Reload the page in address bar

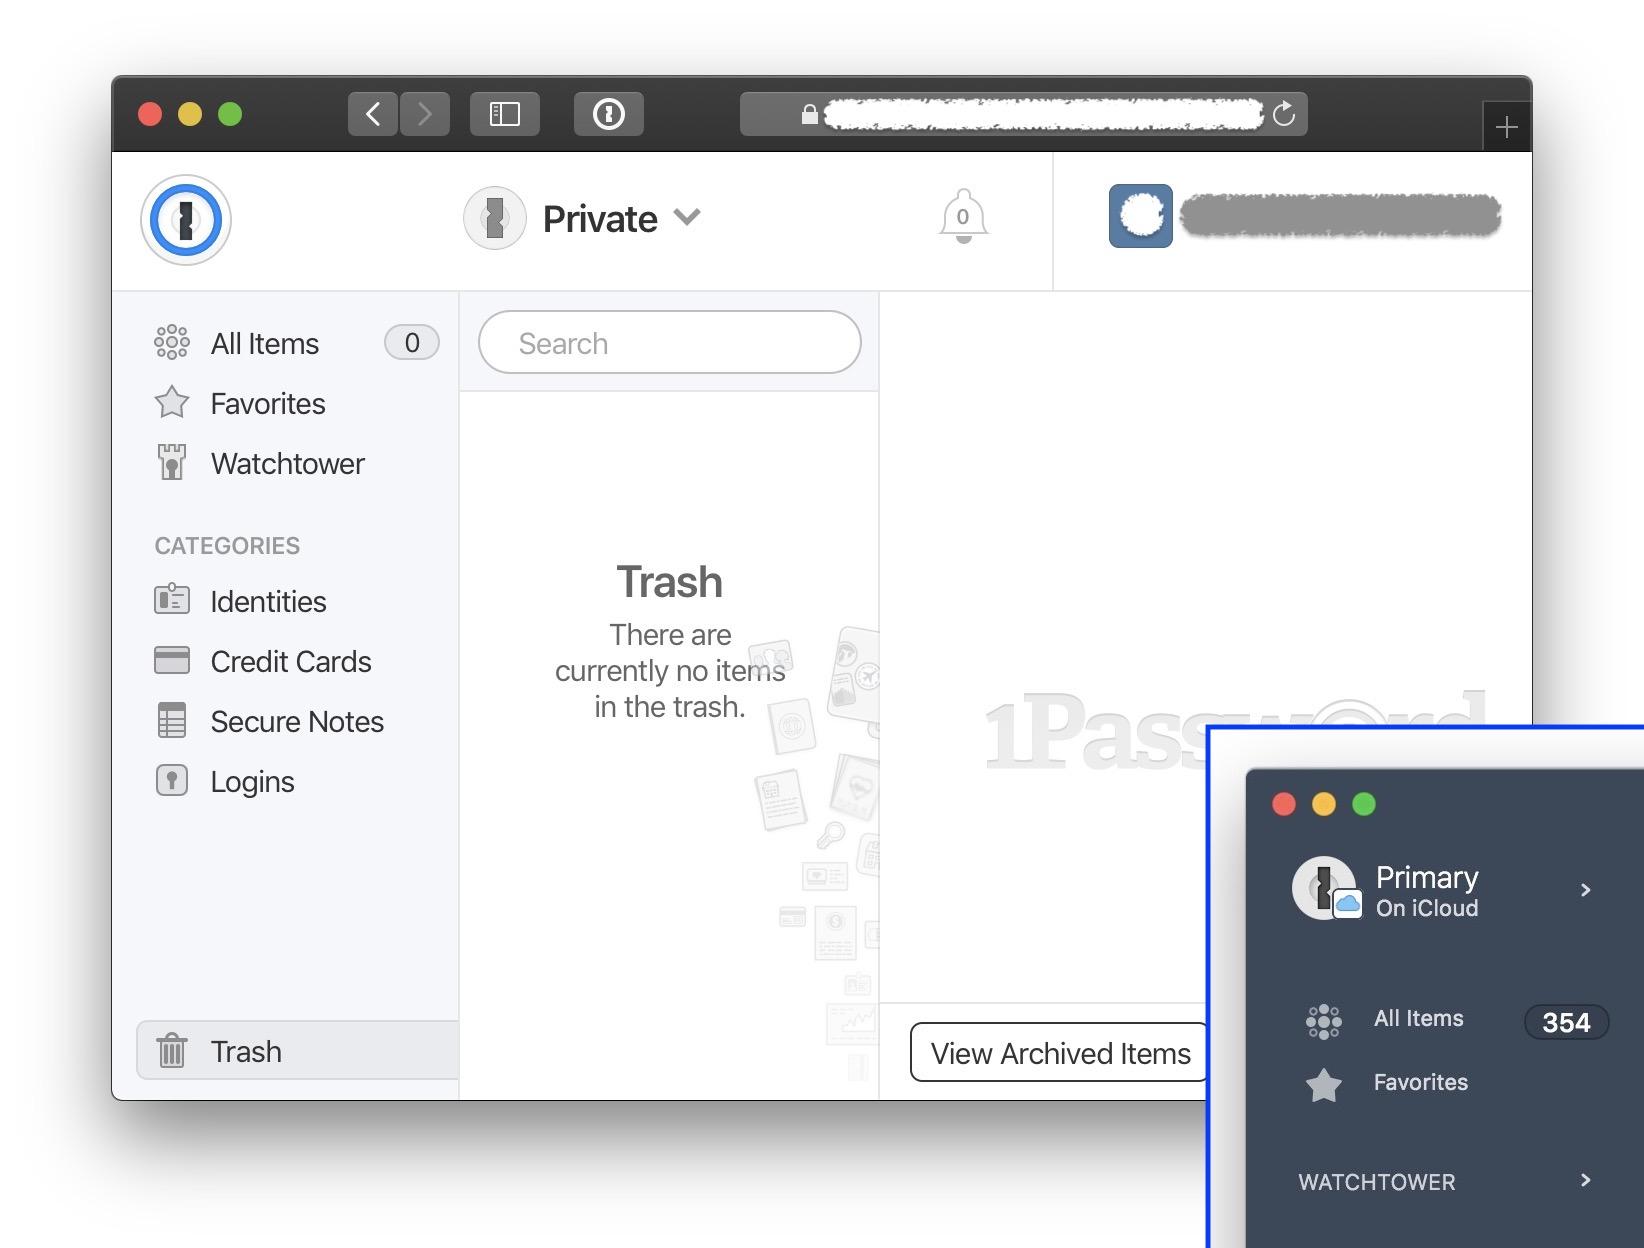pos(1284,114)
